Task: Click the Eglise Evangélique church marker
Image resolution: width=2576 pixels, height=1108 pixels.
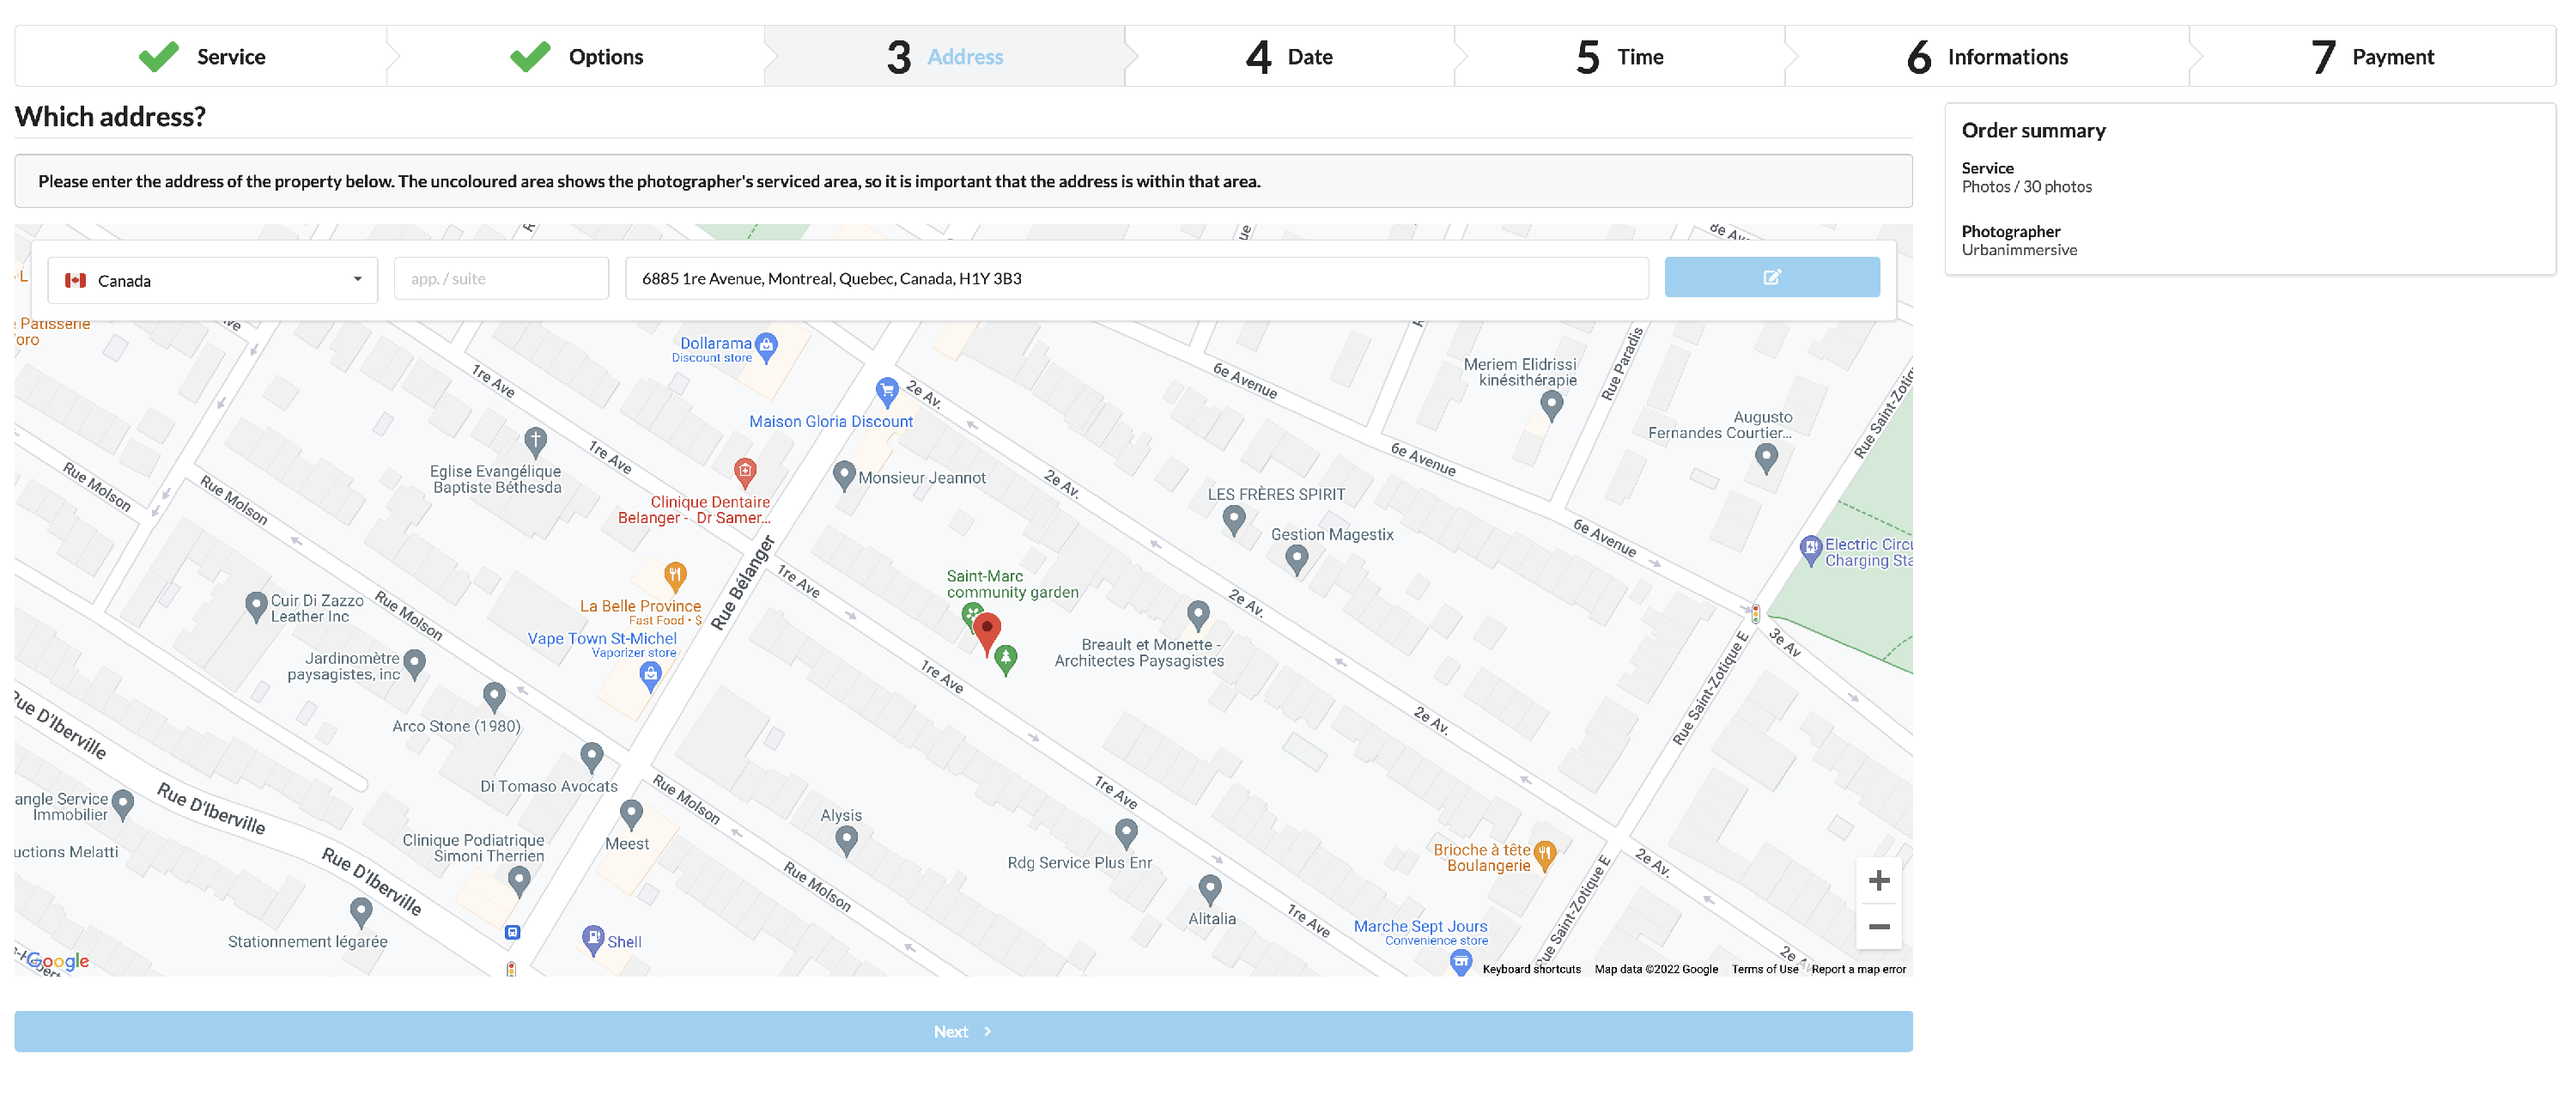Action: [535, 440]
